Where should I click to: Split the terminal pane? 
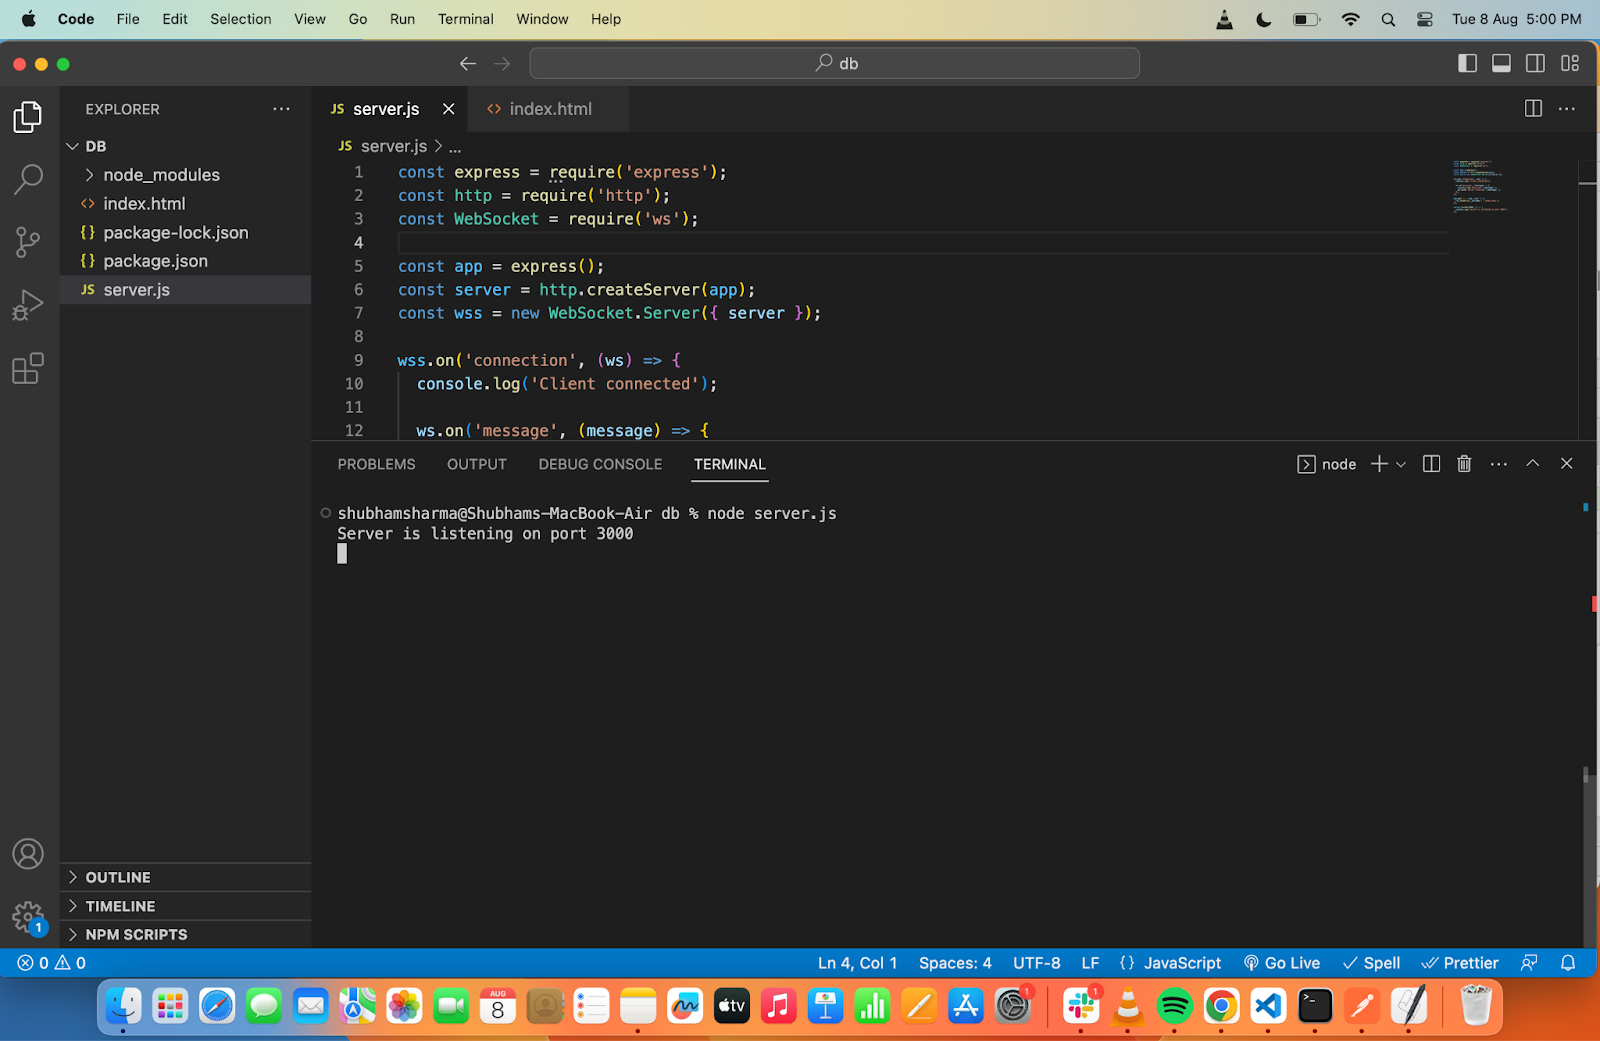pyautogui.click(x=1431, y=464)
